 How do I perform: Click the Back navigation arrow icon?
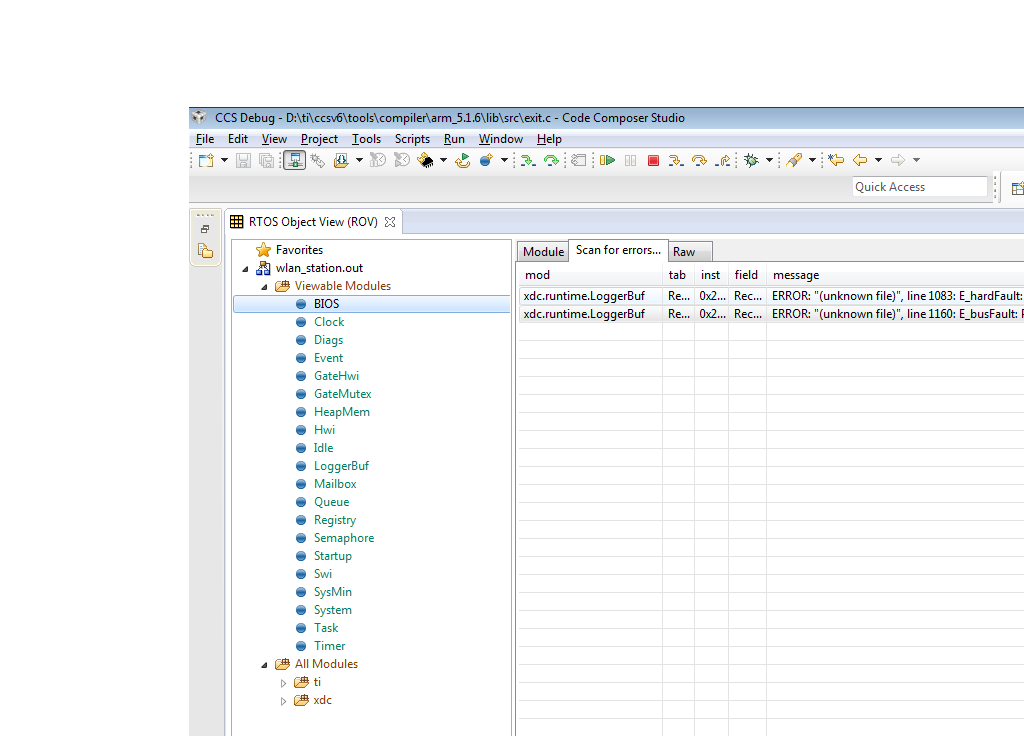[x=860, y=160]
